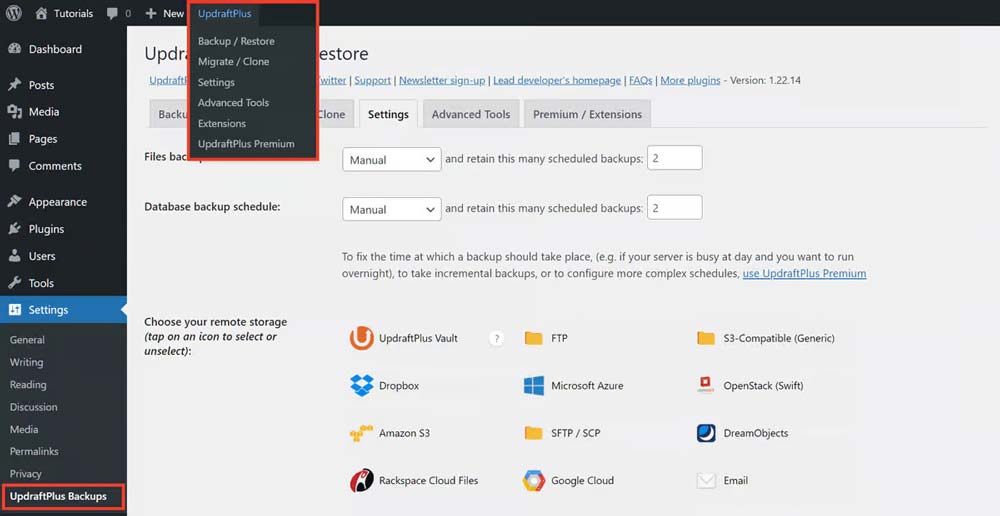
Task: Open the comments bubble in admin bar
Action: point(113,13)
